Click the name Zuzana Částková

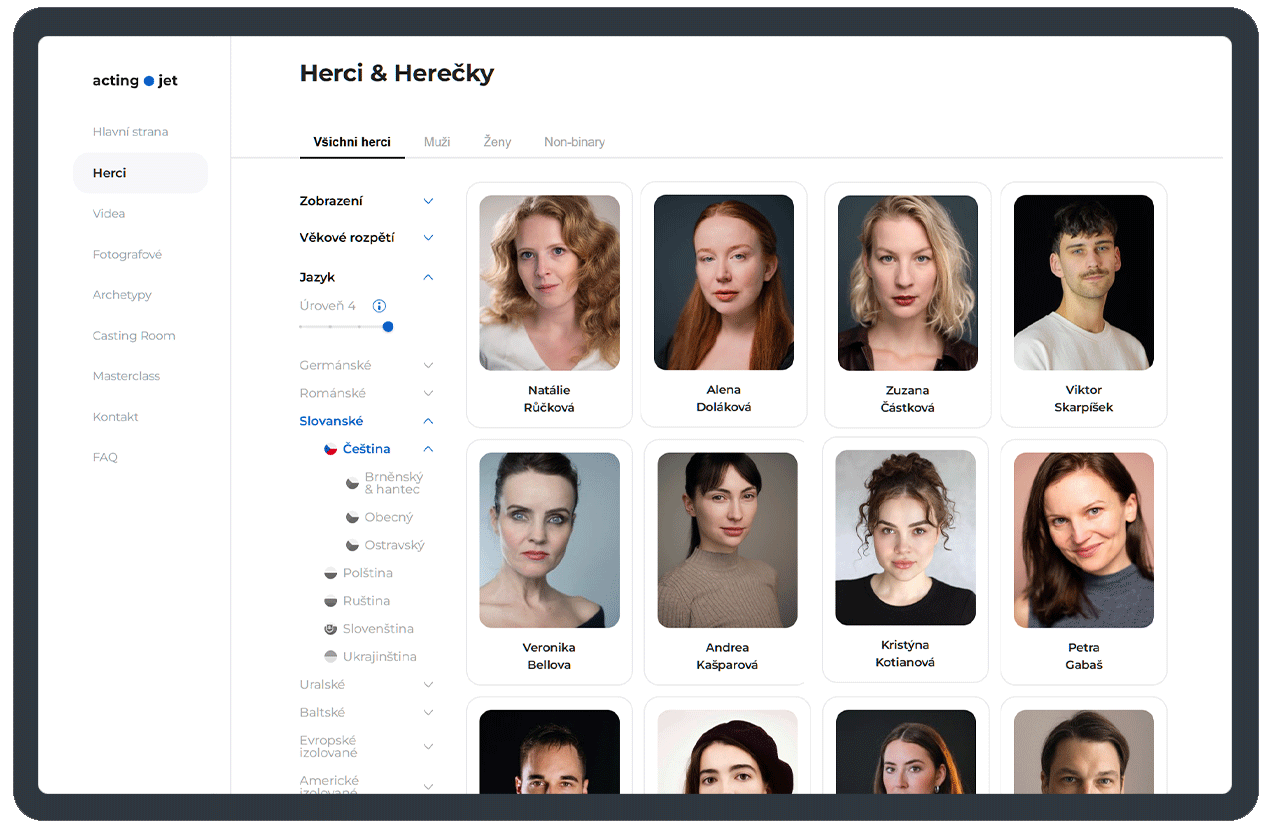(908, 398)
